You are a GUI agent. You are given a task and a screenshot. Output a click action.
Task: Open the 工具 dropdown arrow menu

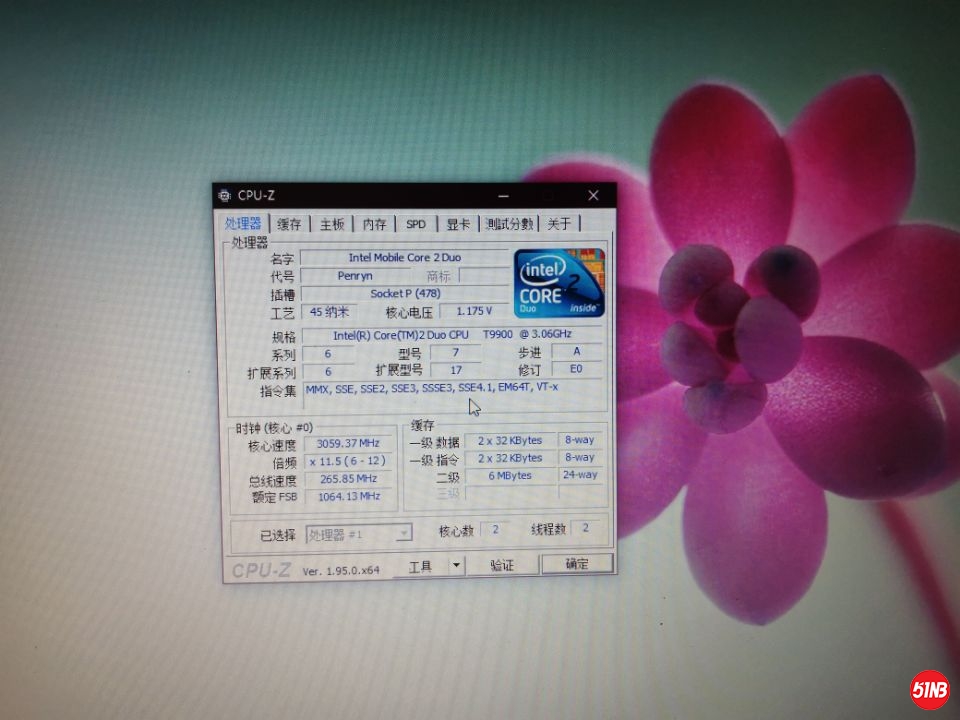pyautogui.click(x=456, y=565)
